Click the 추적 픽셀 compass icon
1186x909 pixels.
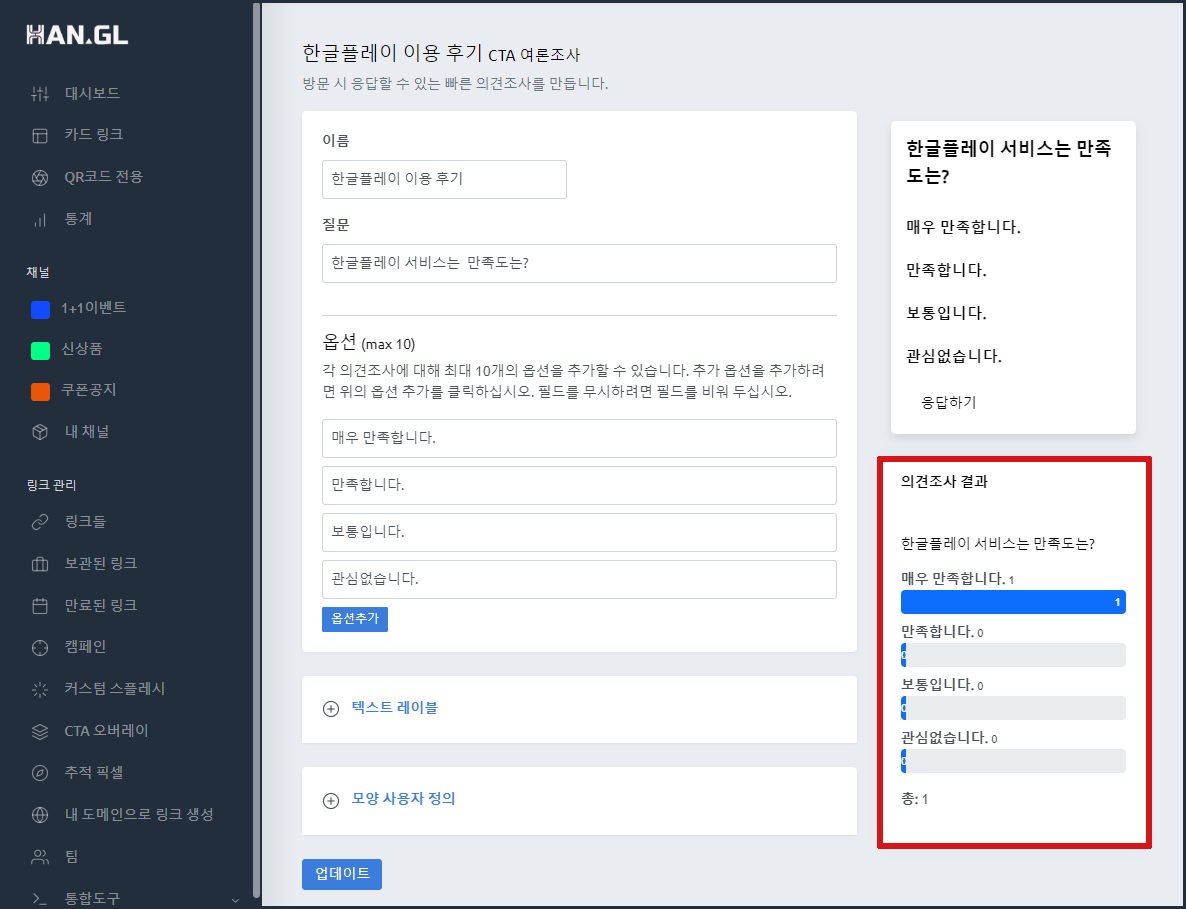(x=40, y=773)
